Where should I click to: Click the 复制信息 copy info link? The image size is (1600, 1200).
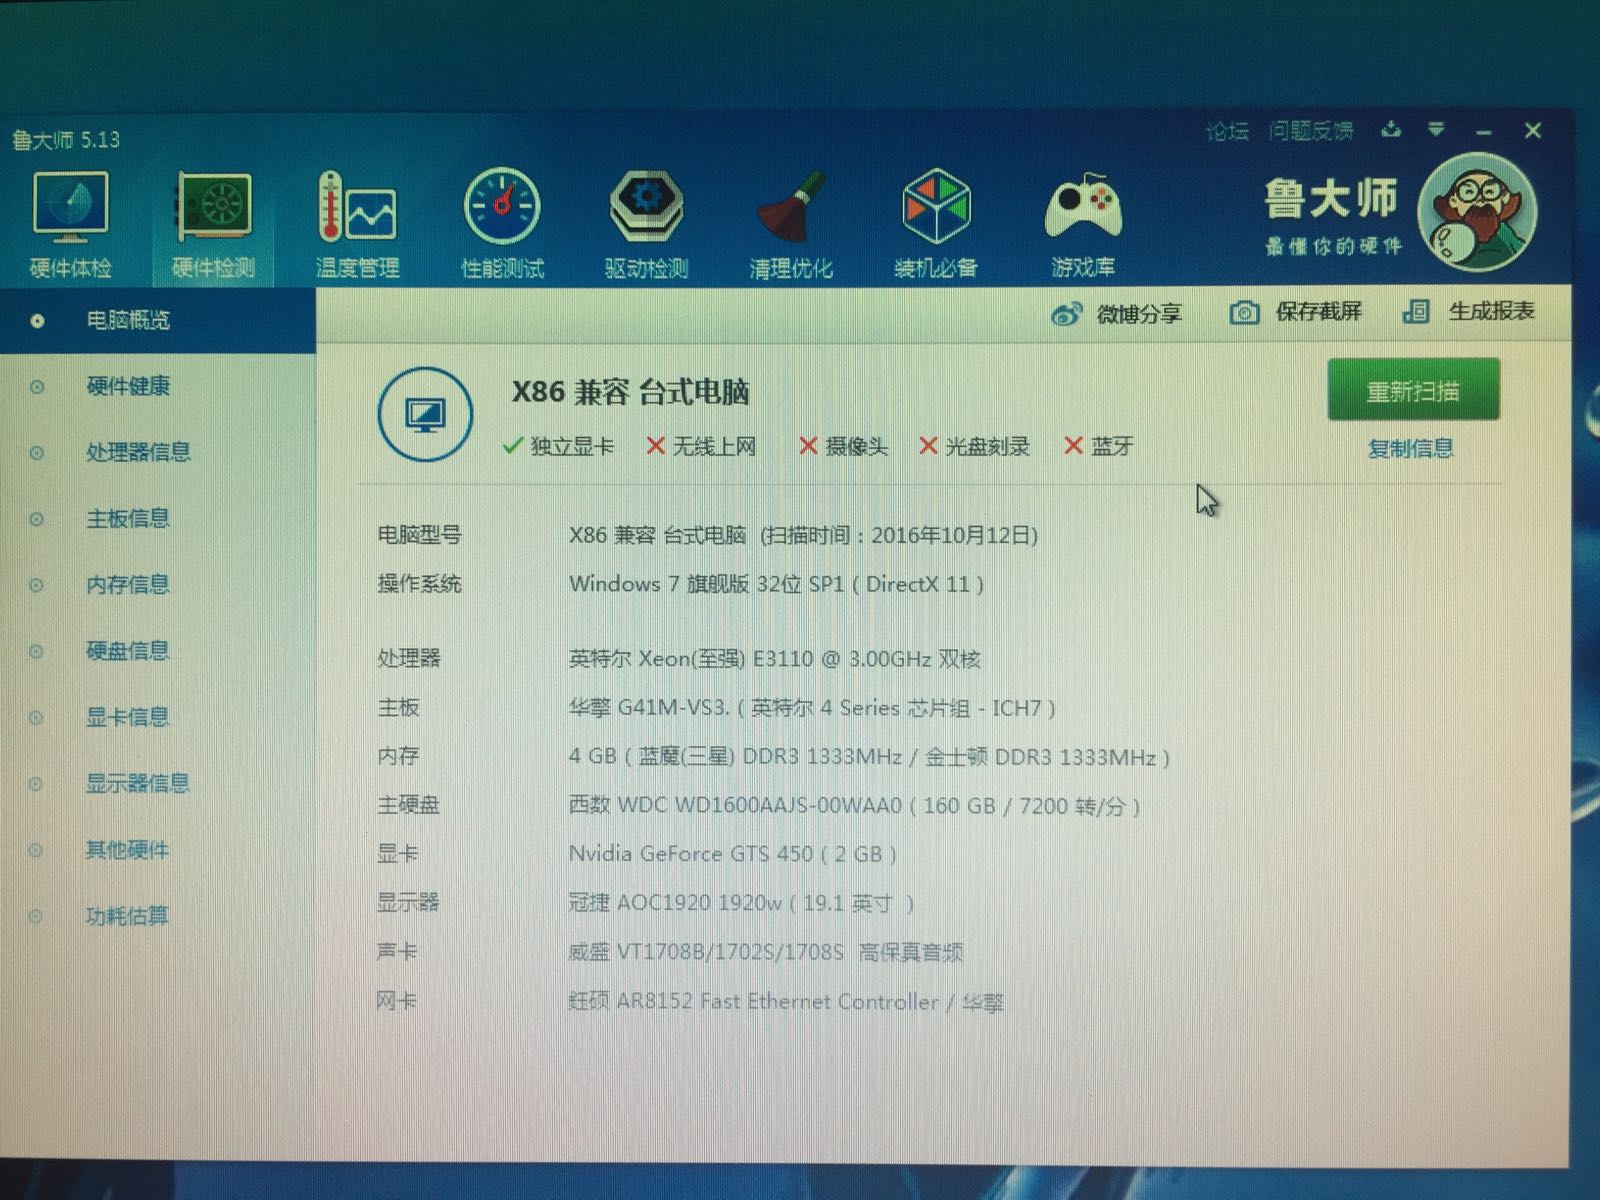point(1411,448)
